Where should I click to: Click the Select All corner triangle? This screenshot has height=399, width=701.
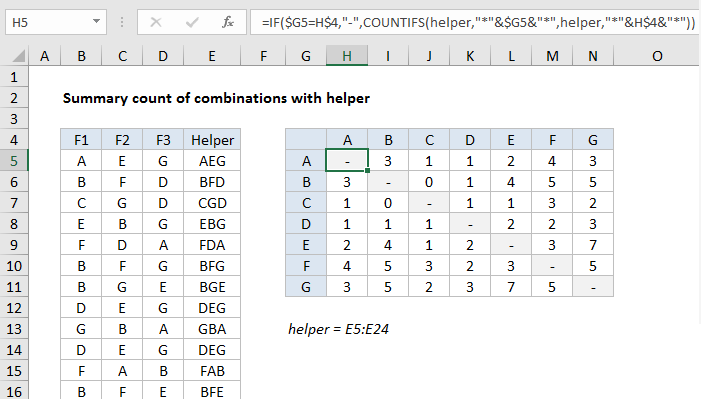pyautogui.click(x=18, y=56)
